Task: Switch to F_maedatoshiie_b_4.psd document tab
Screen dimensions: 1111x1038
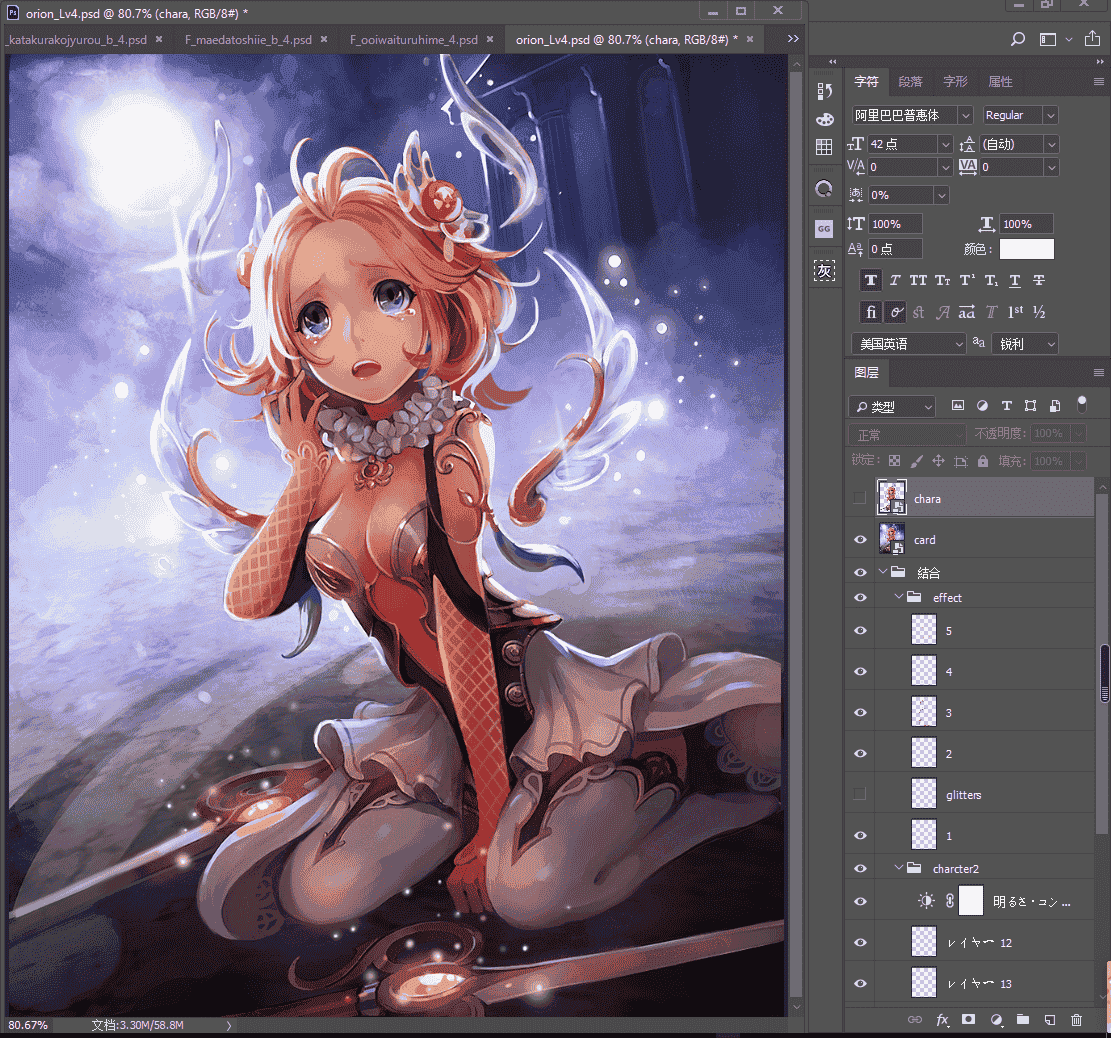Action: pos(248,40)
